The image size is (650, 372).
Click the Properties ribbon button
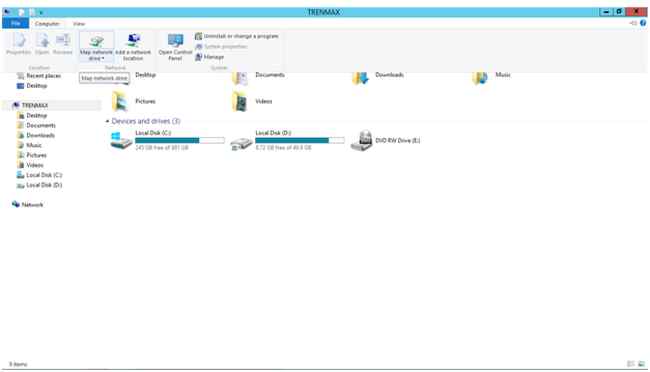coord(19,44)
